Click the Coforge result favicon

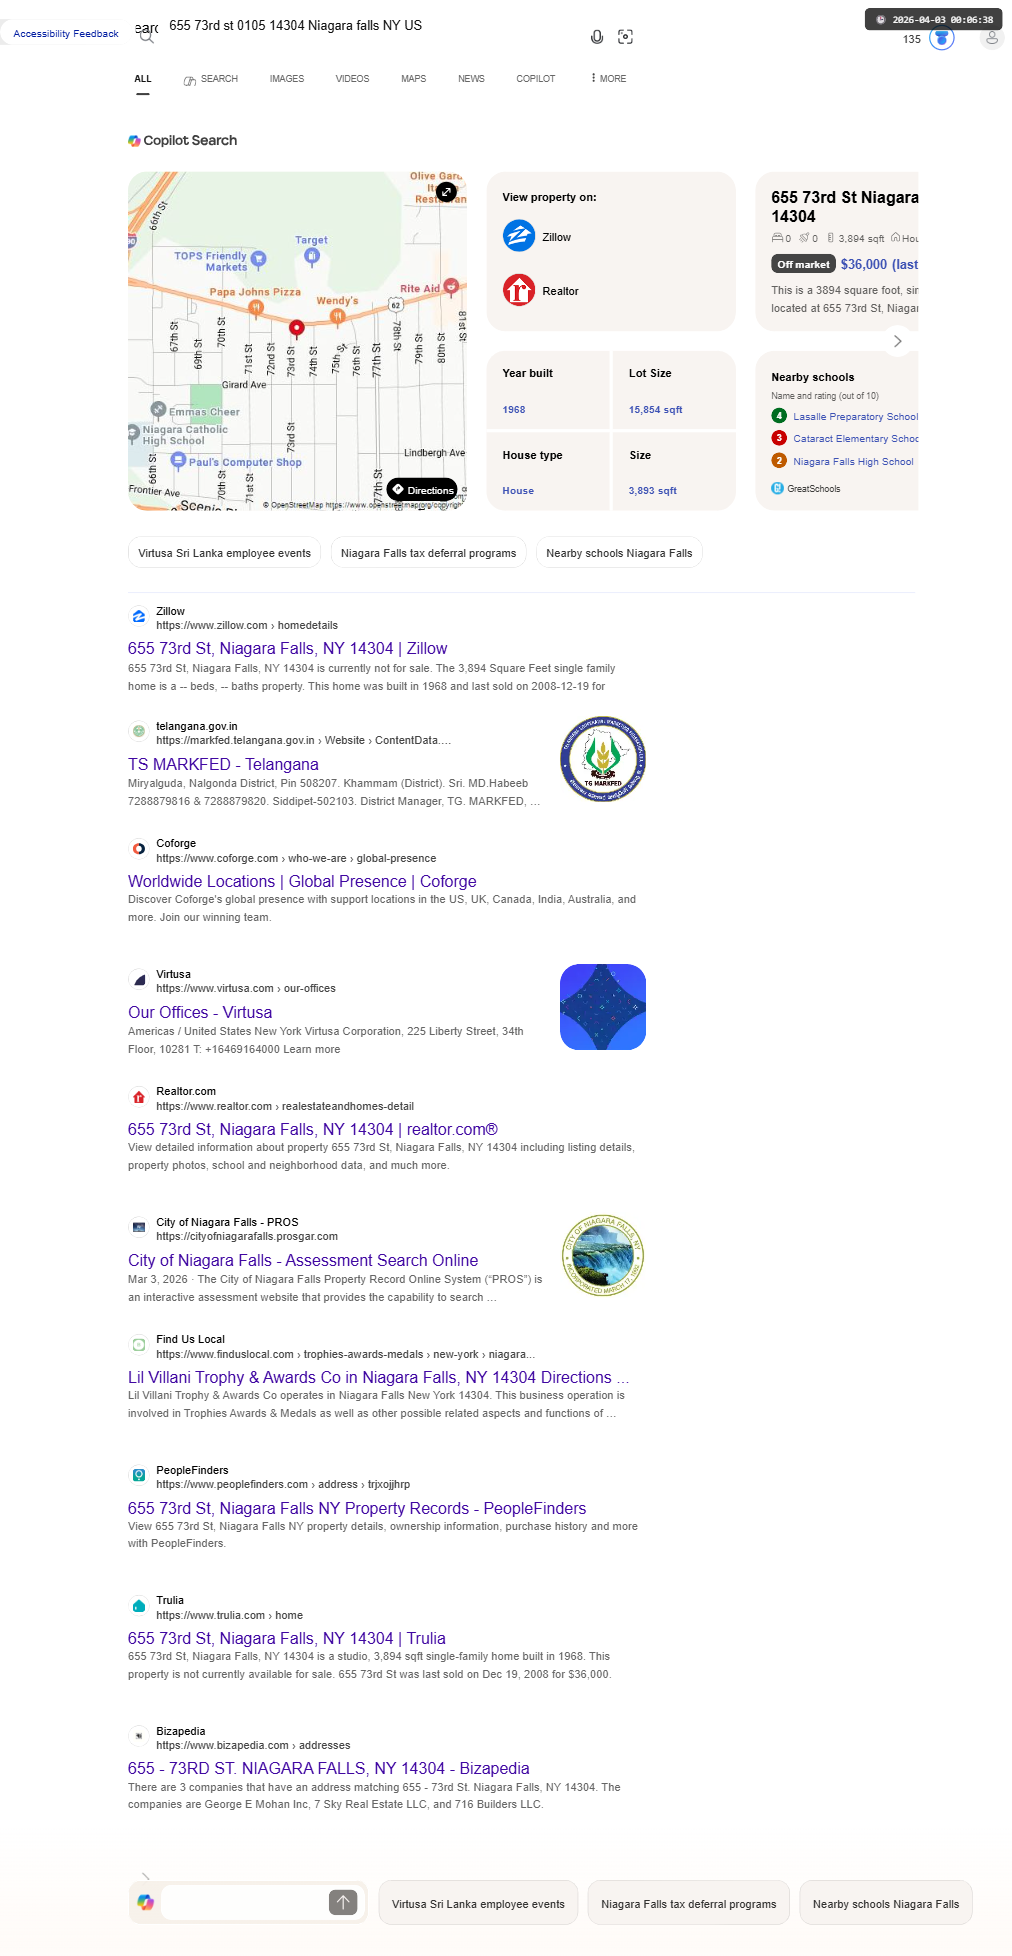point(139,849)
